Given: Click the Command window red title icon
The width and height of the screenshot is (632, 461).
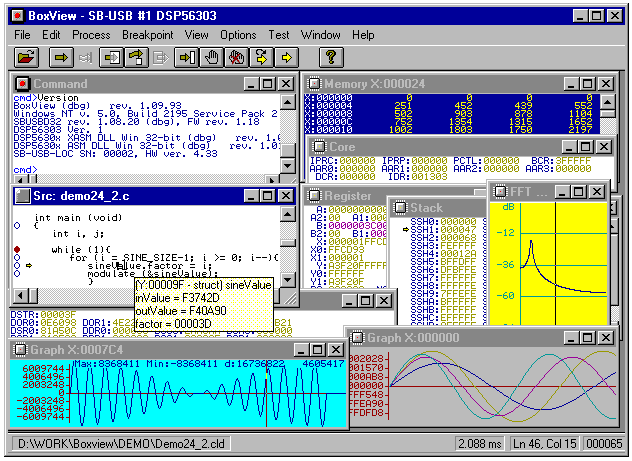Looking at the screenshot, I should pyautogui.click(x=22, y=84).
